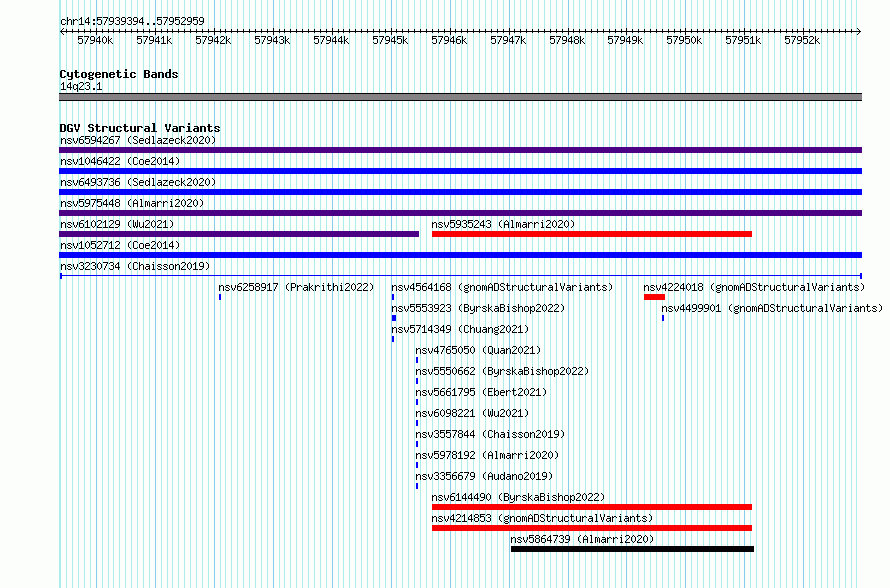
Task: Select nsv6102129 (Wu2021) variant label
Action: point(117,224)
